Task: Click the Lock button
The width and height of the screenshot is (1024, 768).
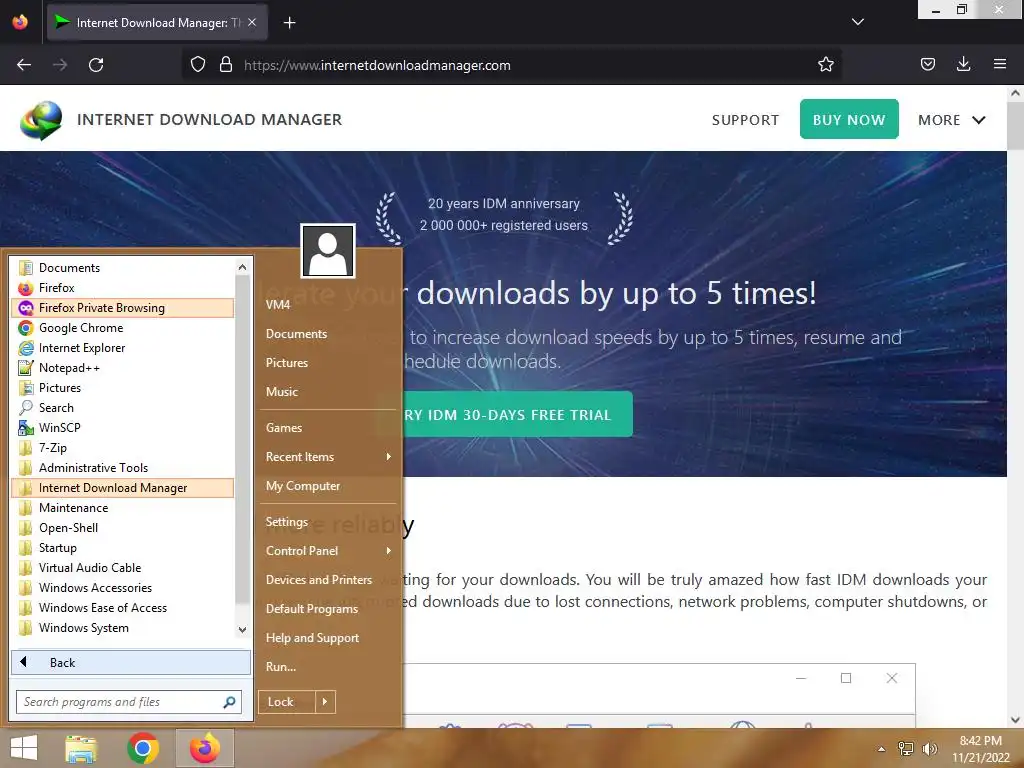Action: tap(287, 702)
